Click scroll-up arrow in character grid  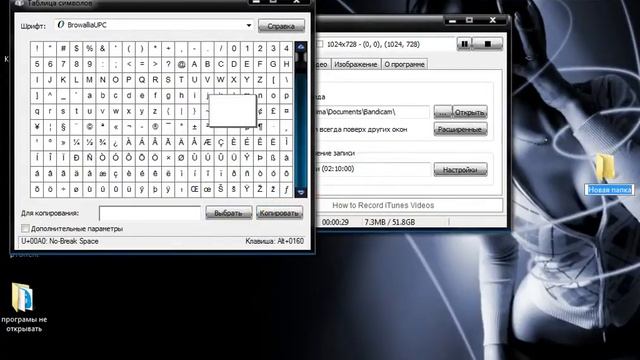click(301, 47)
